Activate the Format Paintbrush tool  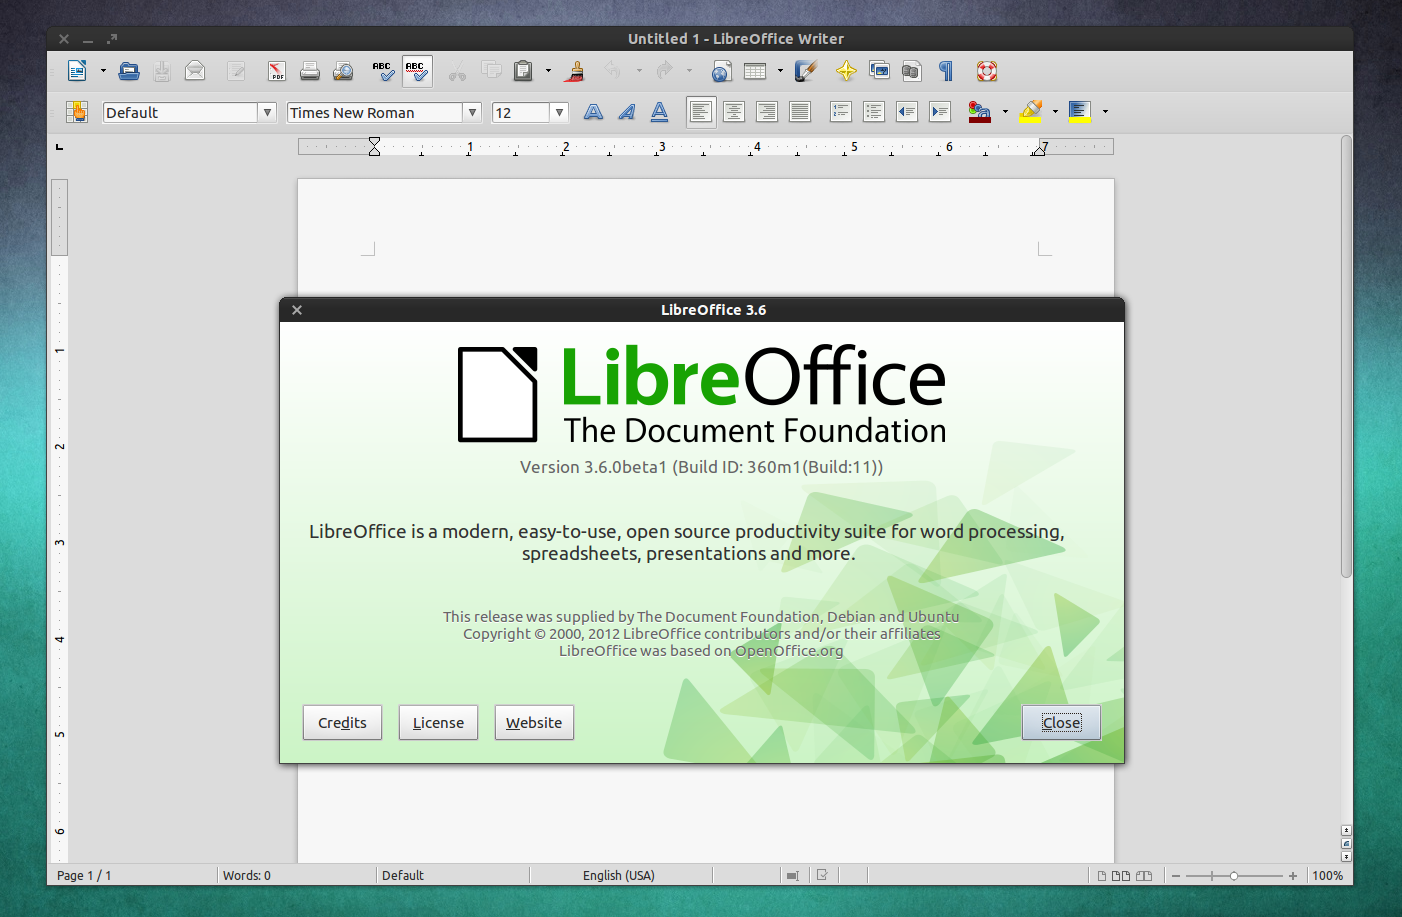(573, 71)
